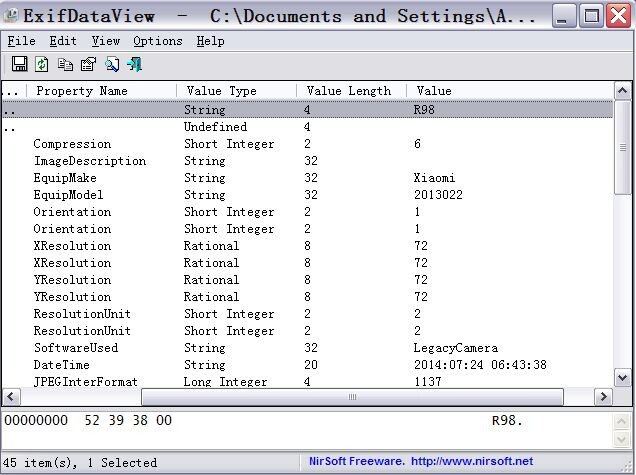Click the Find toolbar icon
This screenshot has height=475, width=636.
112,64
